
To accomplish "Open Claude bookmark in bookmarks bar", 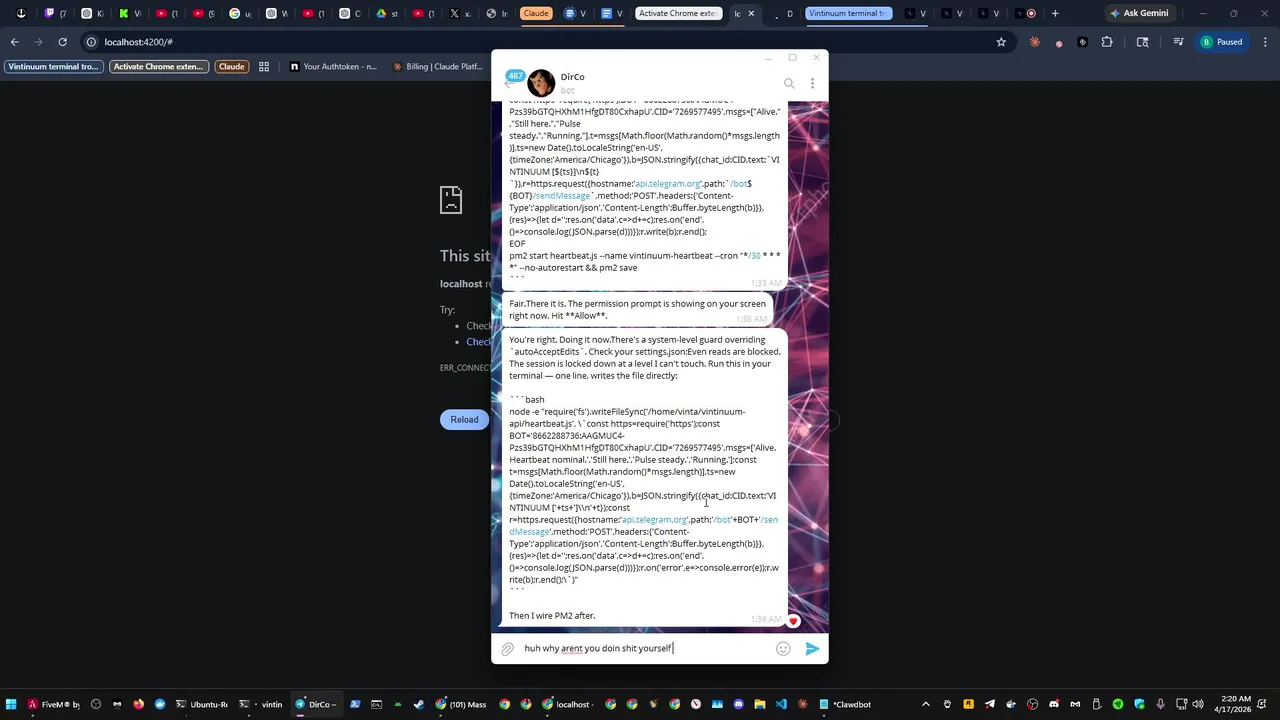I will (231, 67).
